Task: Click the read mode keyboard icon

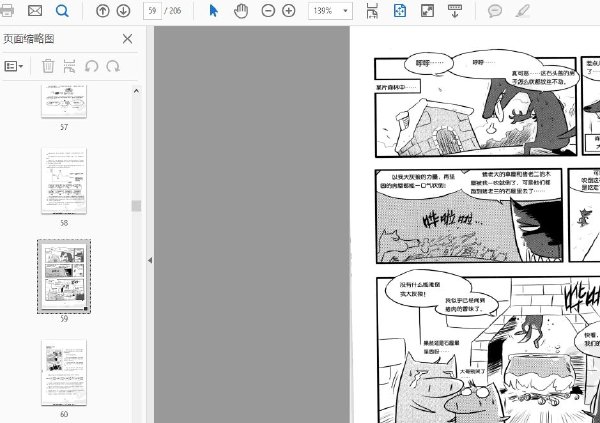Action: (x=455, y=11)
